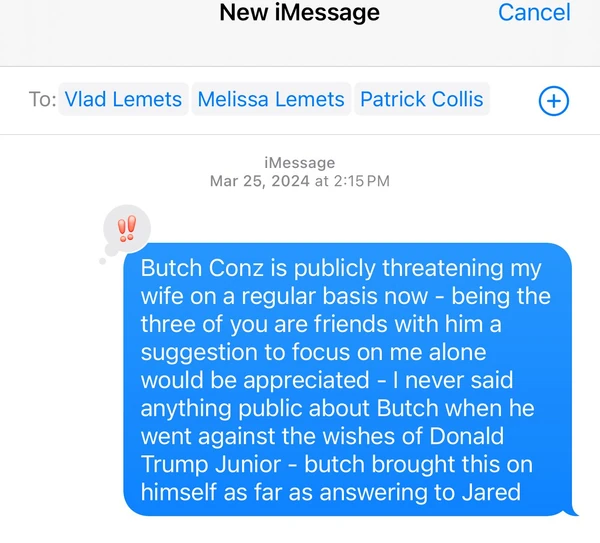The width and height of the screenshot is (600, 543).
Task: Click the New iMessage title
Action: point(300,12)
